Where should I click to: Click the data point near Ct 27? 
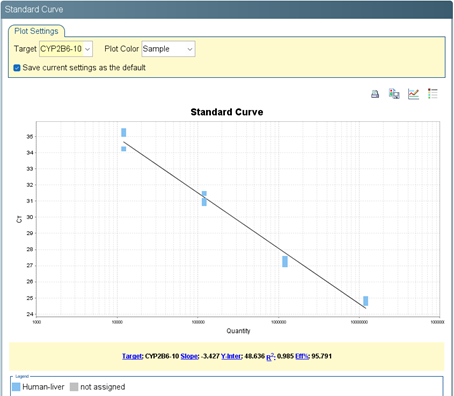coord(285,262)
